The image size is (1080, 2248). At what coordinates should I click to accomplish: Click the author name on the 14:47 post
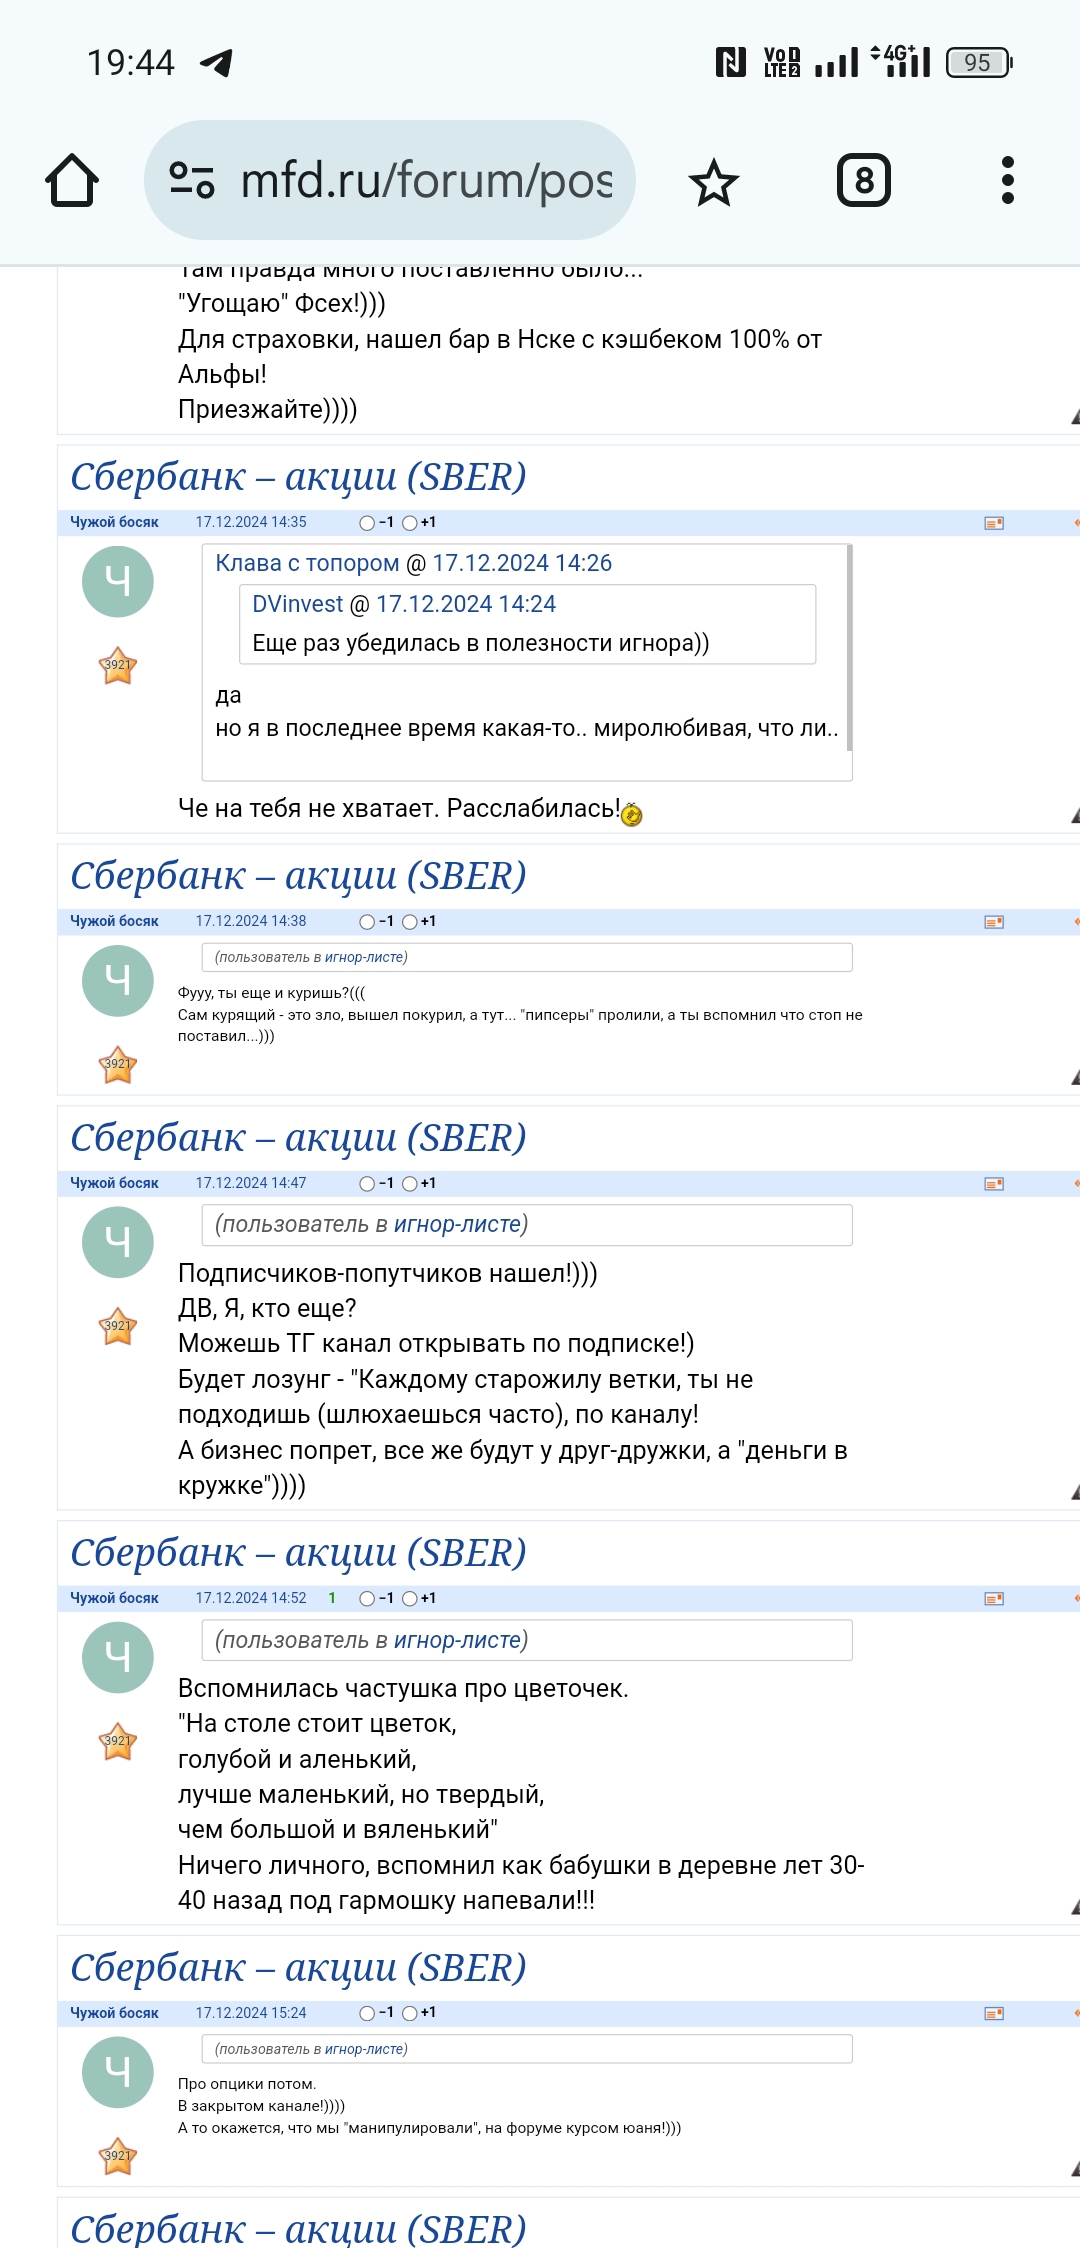pyautogui.click(x=114, y=1183)
